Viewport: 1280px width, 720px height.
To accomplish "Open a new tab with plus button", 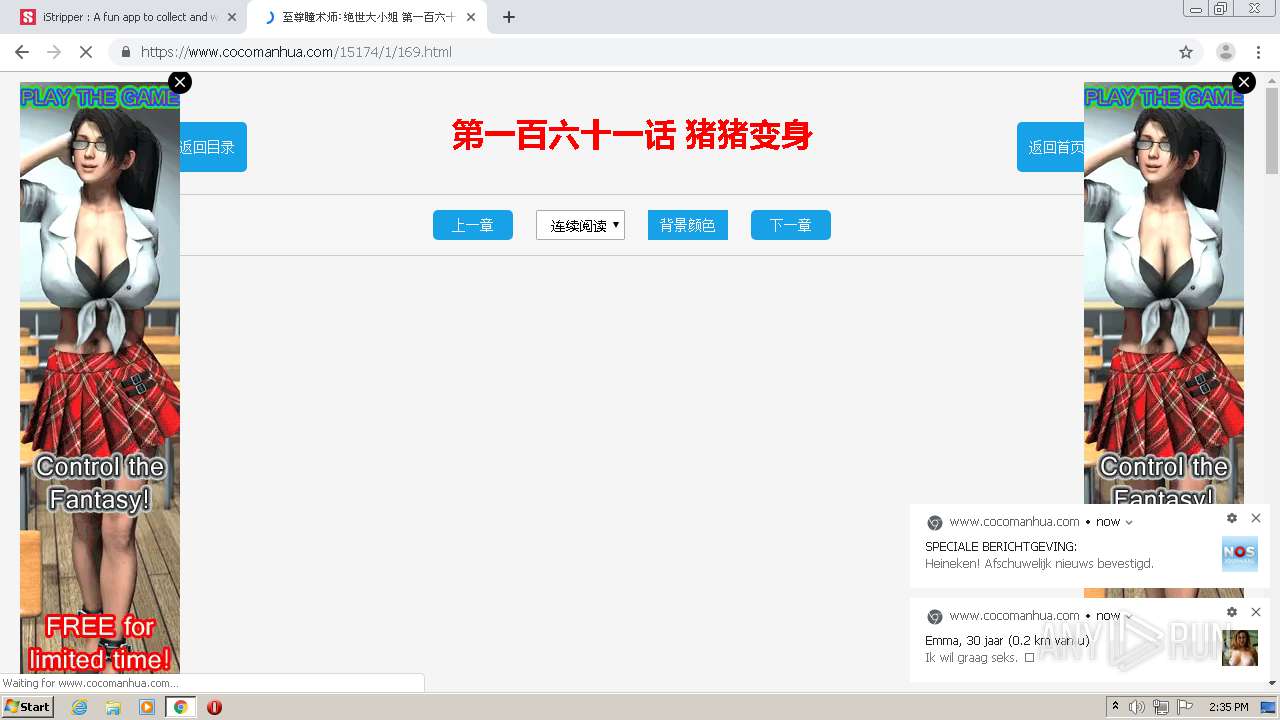I will click(509, 17).
